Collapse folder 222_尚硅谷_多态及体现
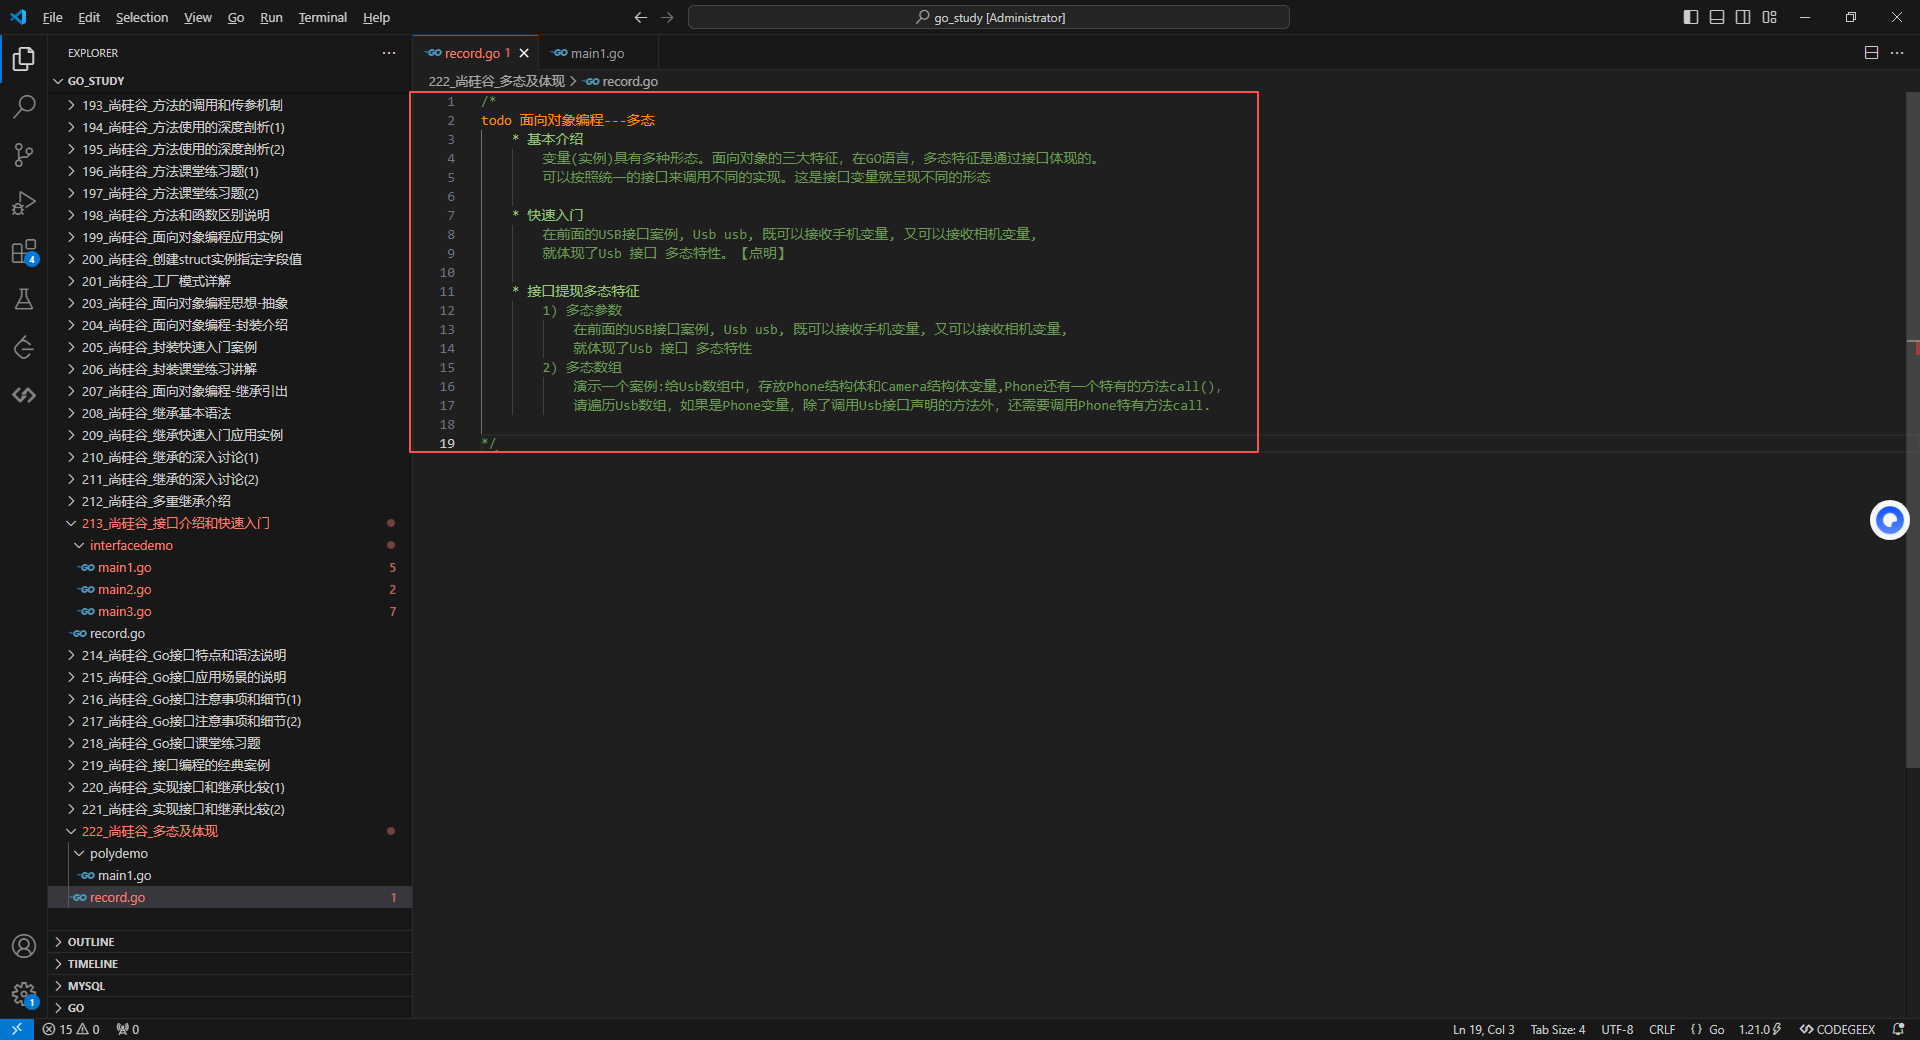Screen dimensions: 1920x1040 click(230, 831)
